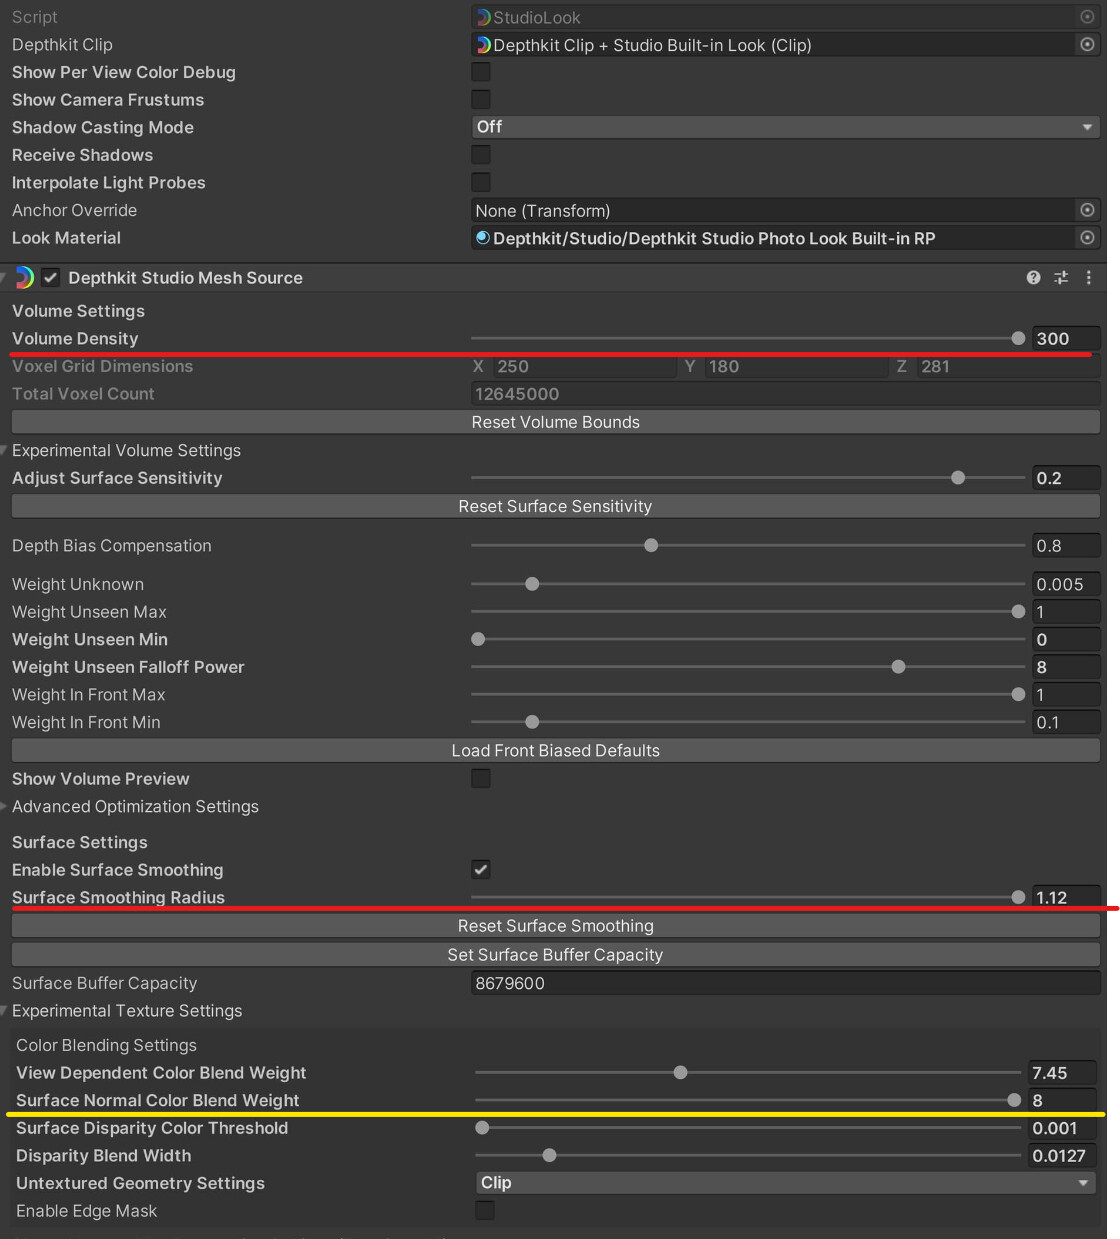This screenshot has height=1239, width=1120.
Task: Click the Depthkit Studio Mesh Source component icon
Action: pyautogui.click(x=24, y=278)
